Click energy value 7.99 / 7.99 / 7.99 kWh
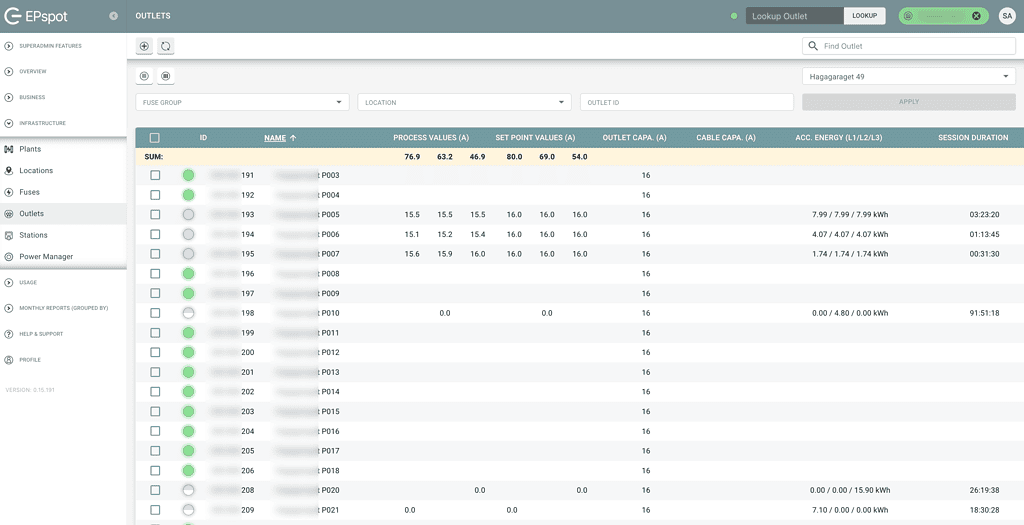Viewport: 1024px width, 525px height. tap(850, 214)
